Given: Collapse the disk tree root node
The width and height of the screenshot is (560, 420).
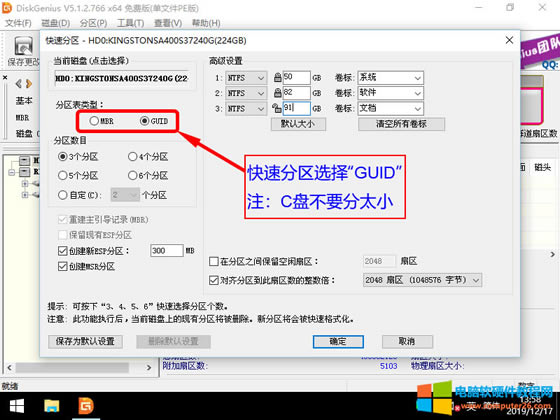Looking at the screenshot, I should tap(12, 172).
